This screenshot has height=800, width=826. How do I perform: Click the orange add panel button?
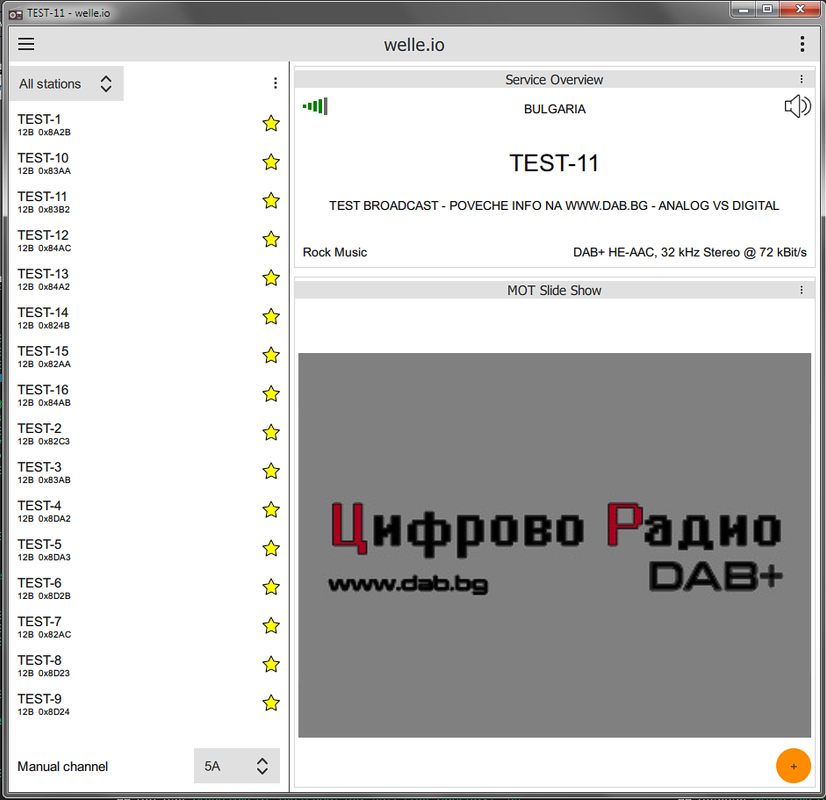793,766
